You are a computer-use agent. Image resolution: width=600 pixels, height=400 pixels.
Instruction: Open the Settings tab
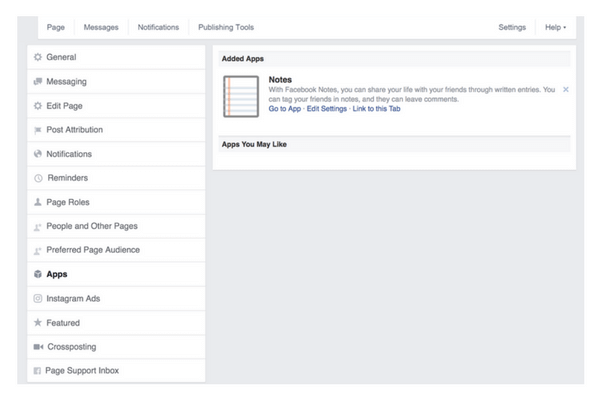[x=512, y=27]
